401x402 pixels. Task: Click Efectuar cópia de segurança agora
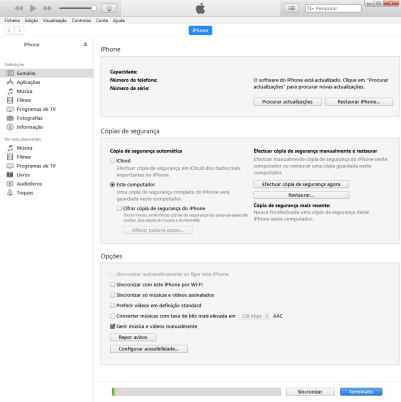pos(301,184)
